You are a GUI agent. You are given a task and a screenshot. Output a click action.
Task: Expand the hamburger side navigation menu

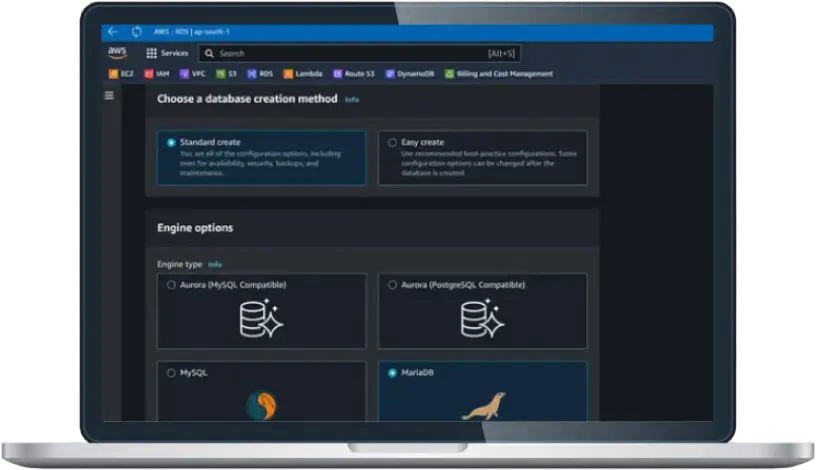[109, 95]
